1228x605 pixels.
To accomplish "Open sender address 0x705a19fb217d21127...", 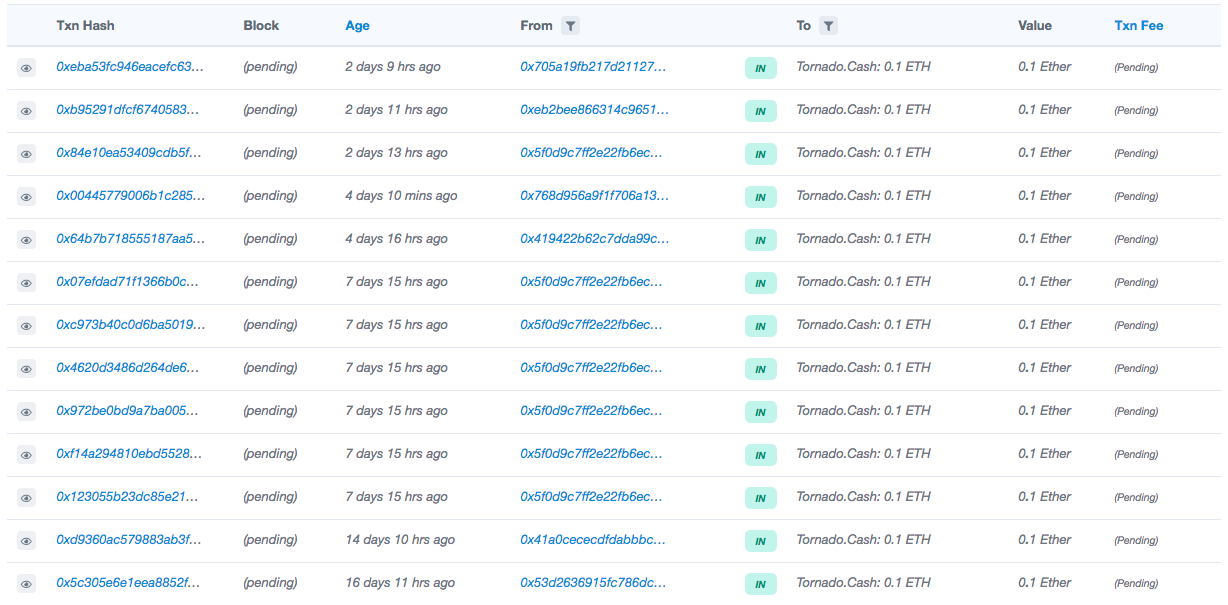I will coord(594,67).
